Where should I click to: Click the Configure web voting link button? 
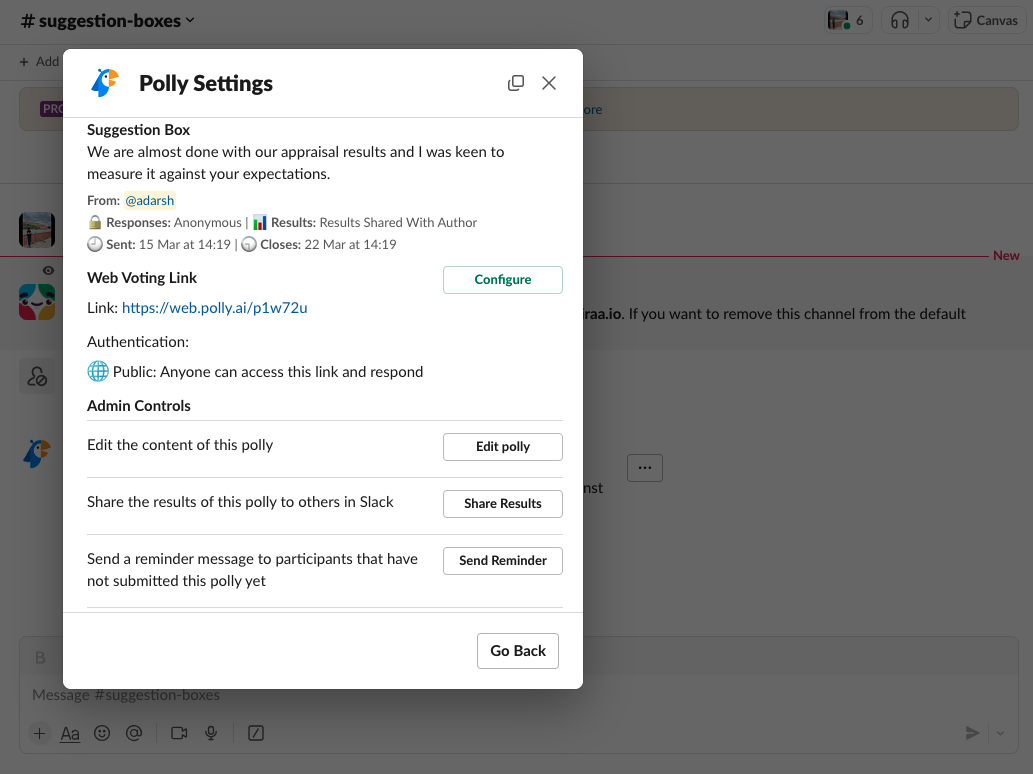pos(503,280)
